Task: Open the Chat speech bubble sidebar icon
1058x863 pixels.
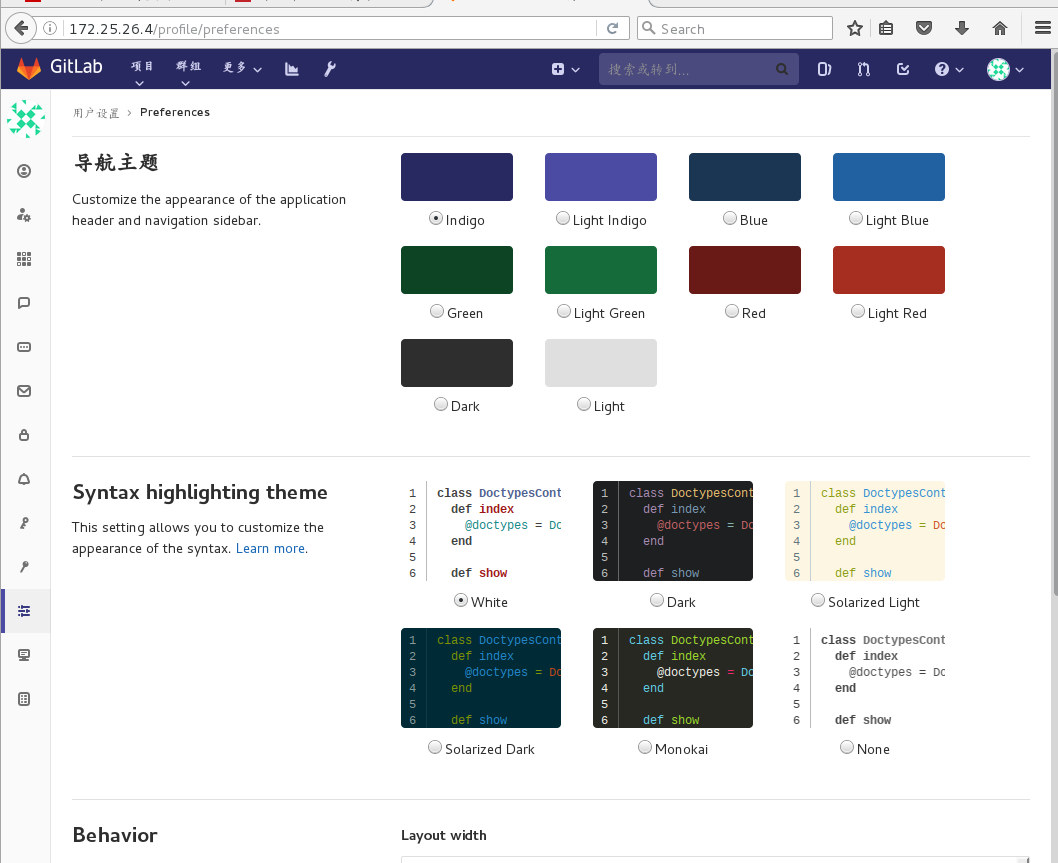Action: [x=24, y=303]
